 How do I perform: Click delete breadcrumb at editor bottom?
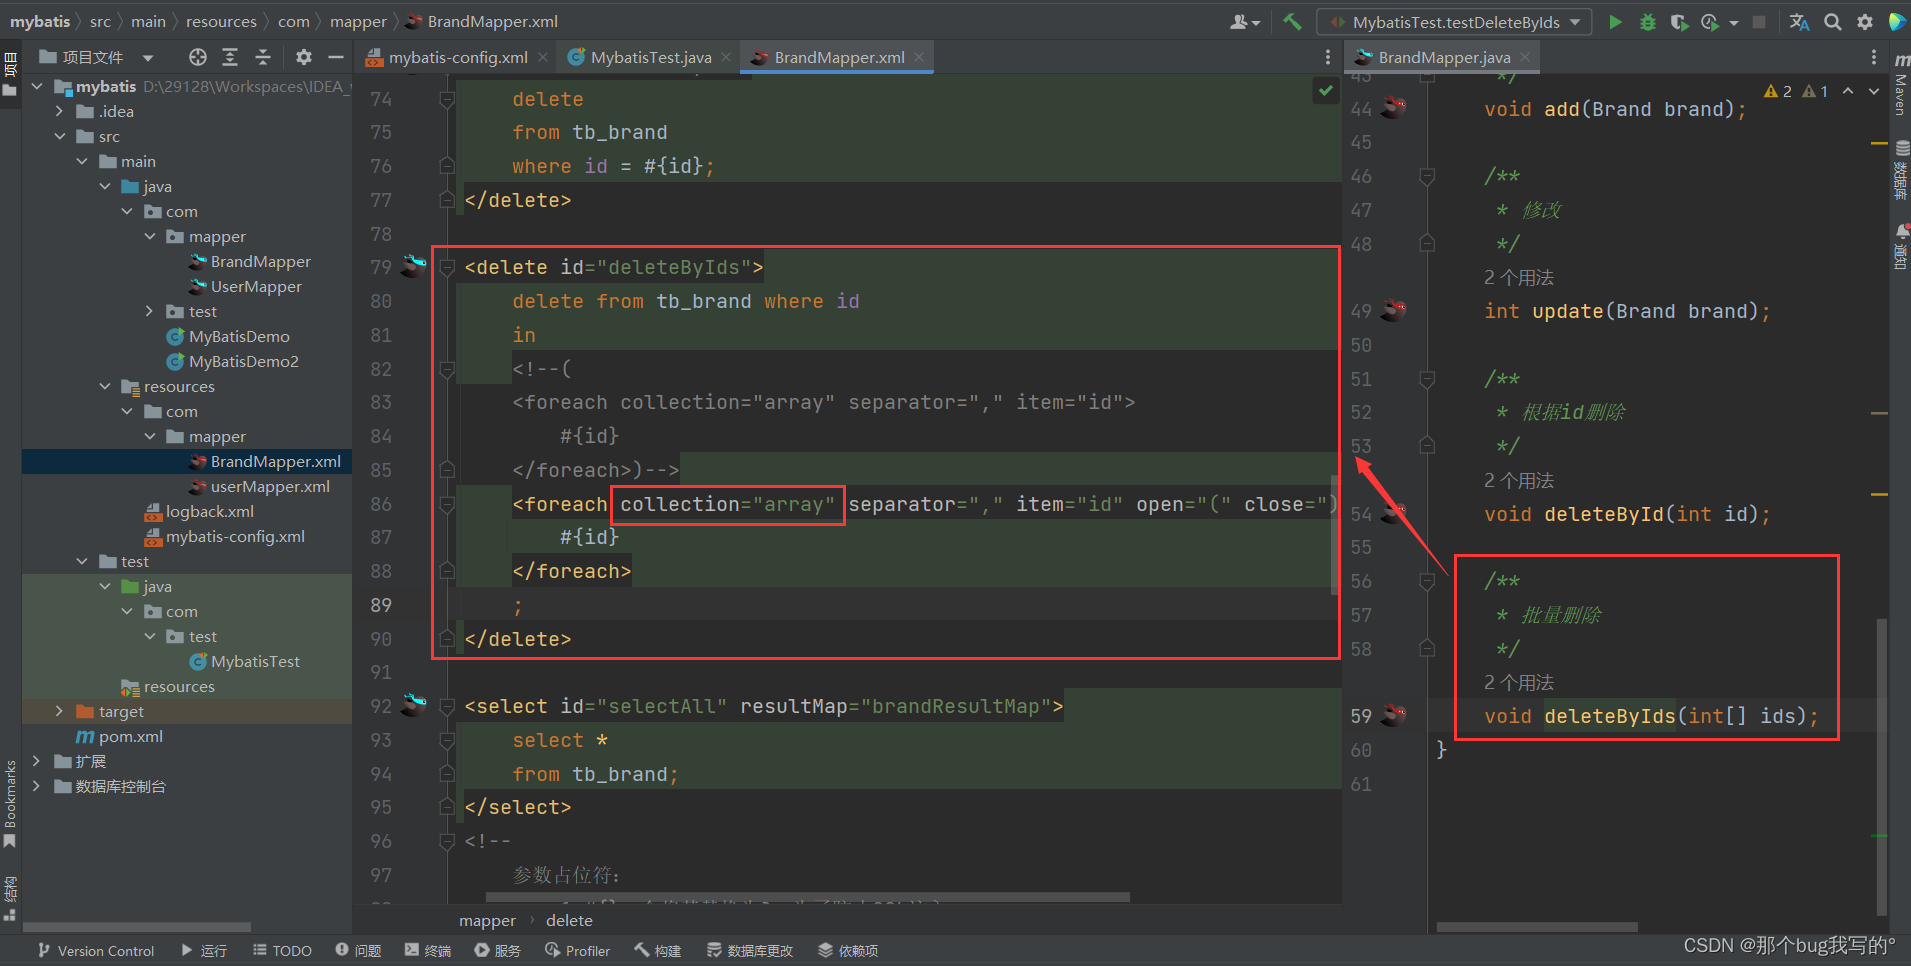[569, 920]
